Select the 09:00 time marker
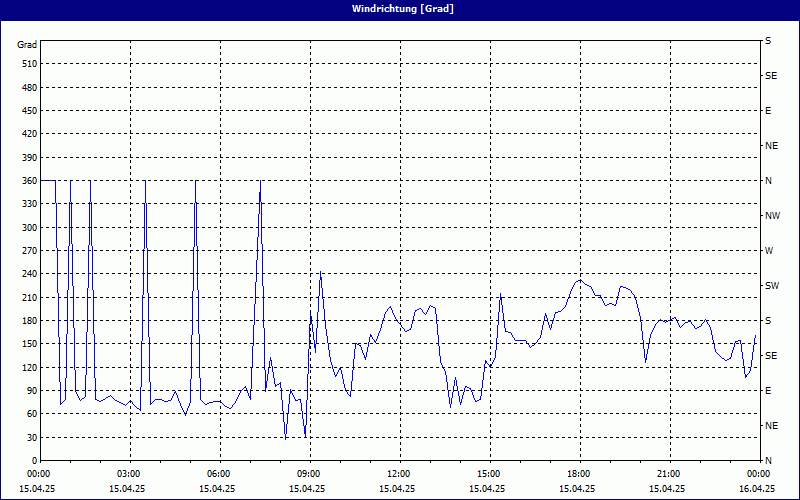 click(x=308, y=474)
